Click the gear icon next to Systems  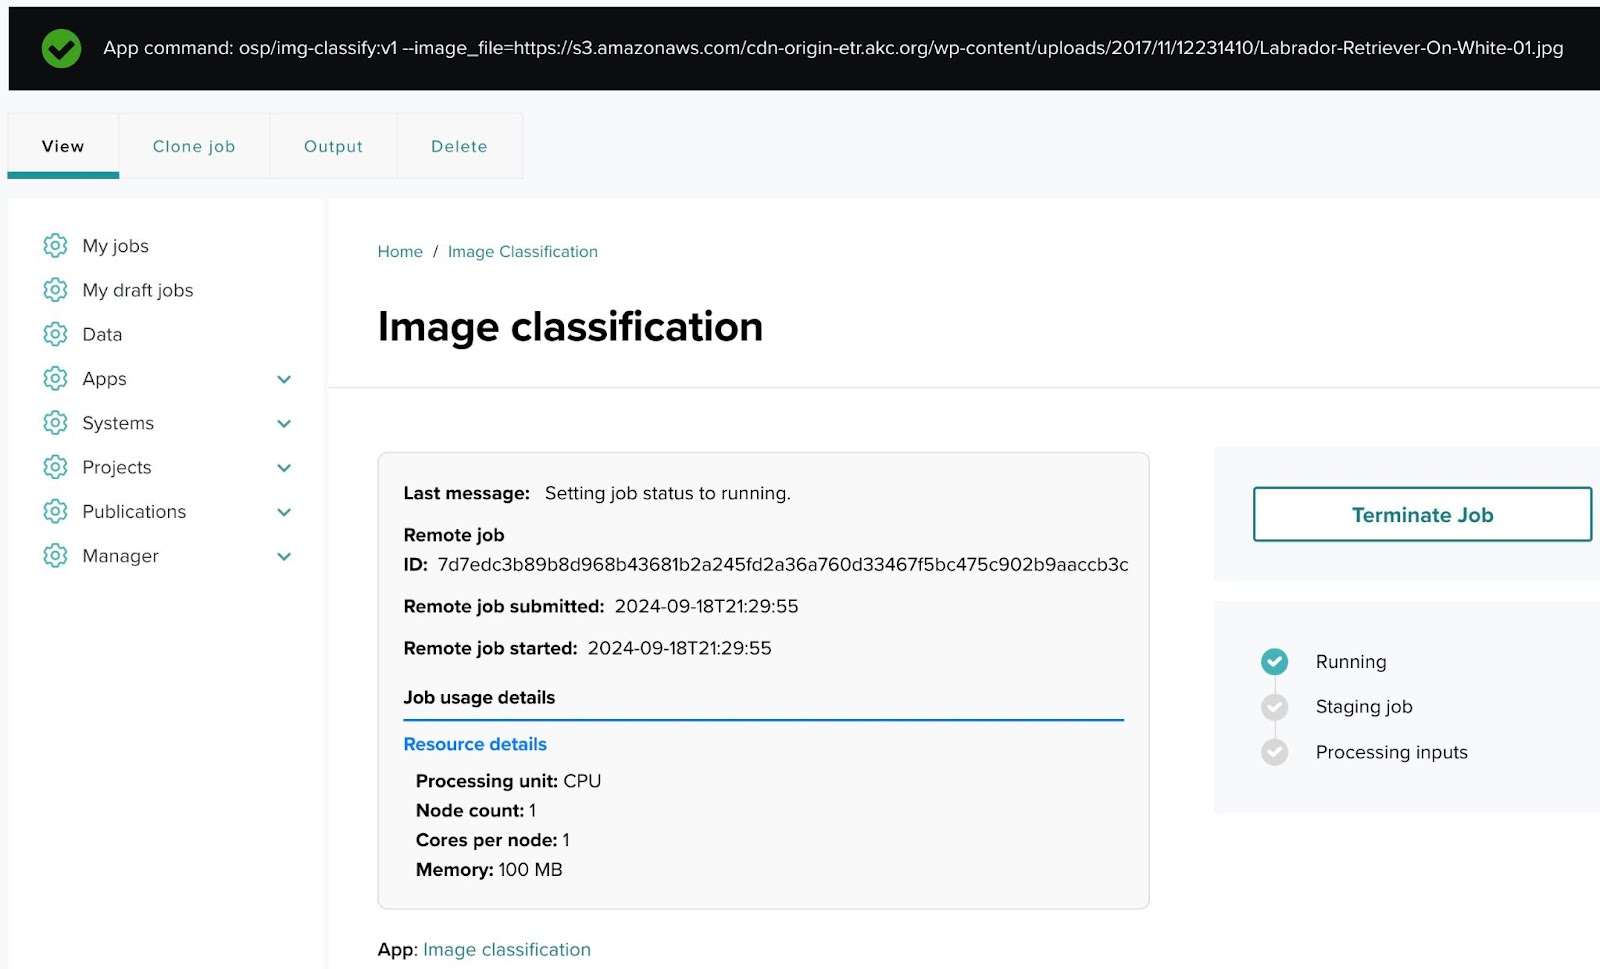tap(55, 423)
